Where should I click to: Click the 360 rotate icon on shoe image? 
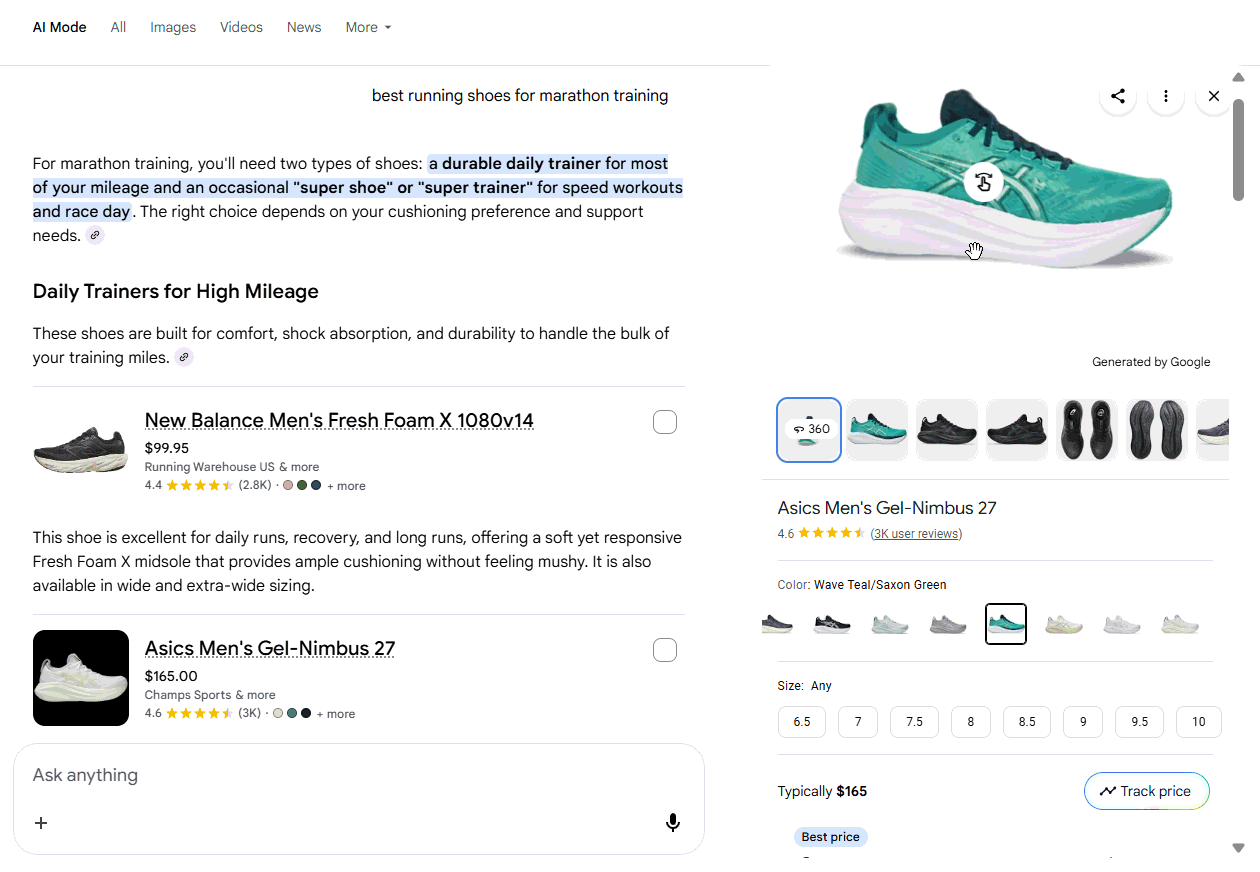tap(983, 182)
